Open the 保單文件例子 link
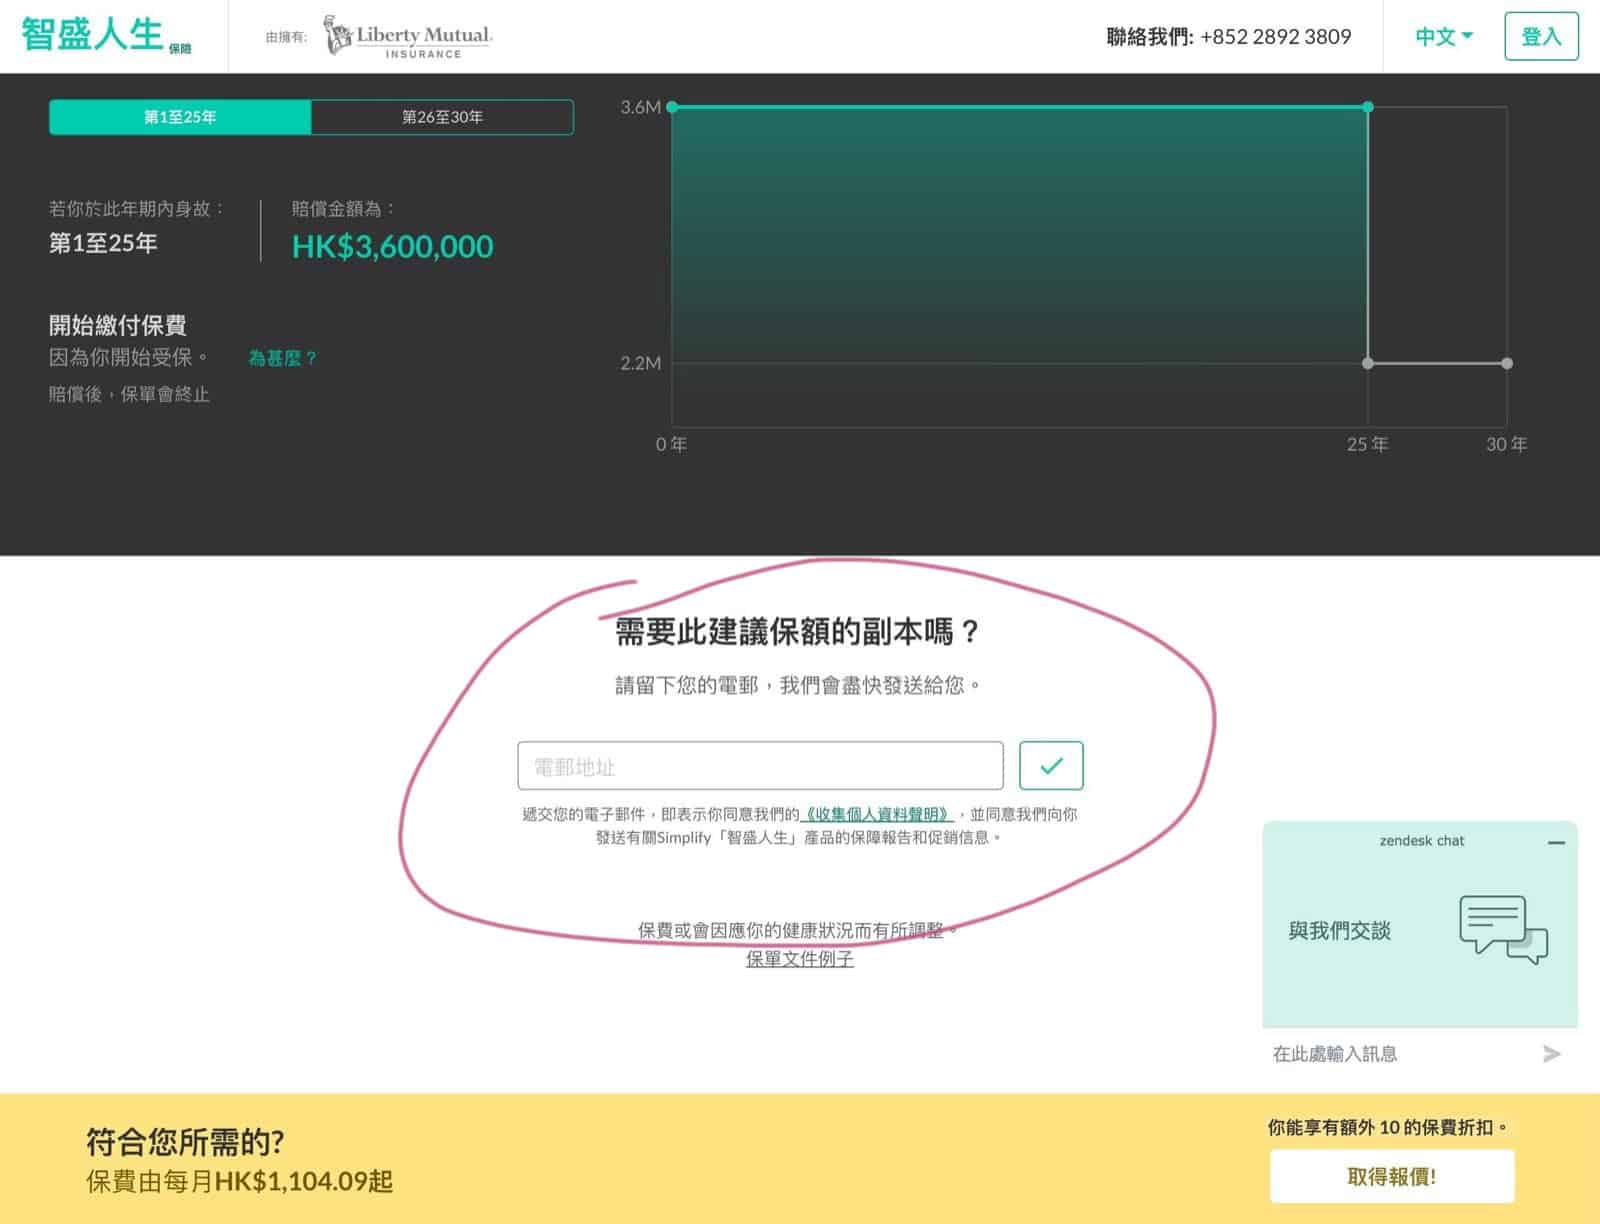Screen dimensions: 1600x1224 [800, 959]
